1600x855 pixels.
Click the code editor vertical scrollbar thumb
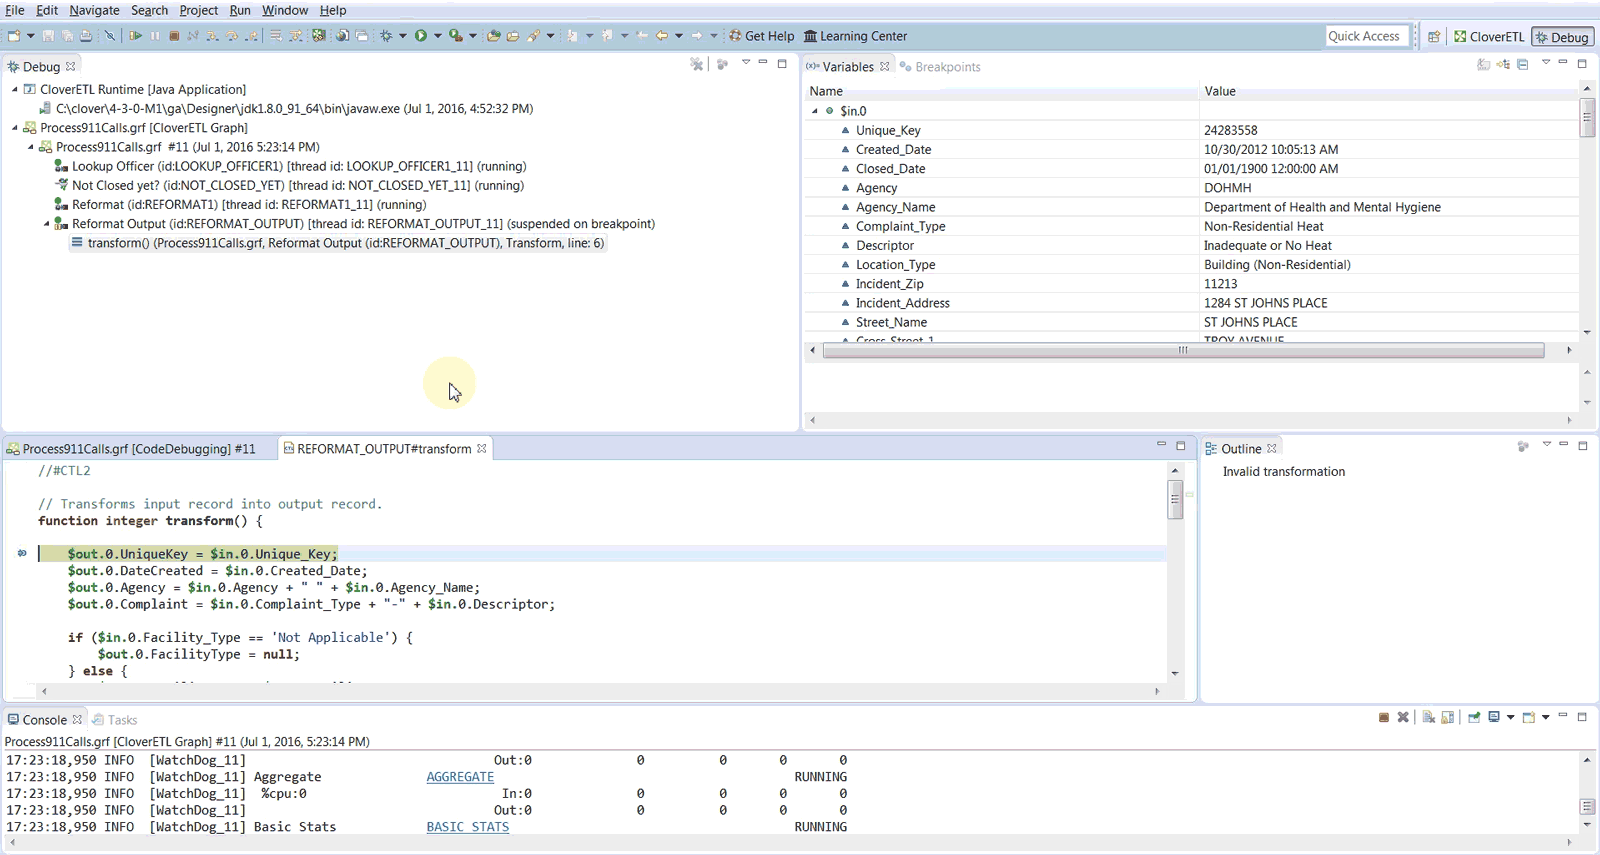(1175, 499)
